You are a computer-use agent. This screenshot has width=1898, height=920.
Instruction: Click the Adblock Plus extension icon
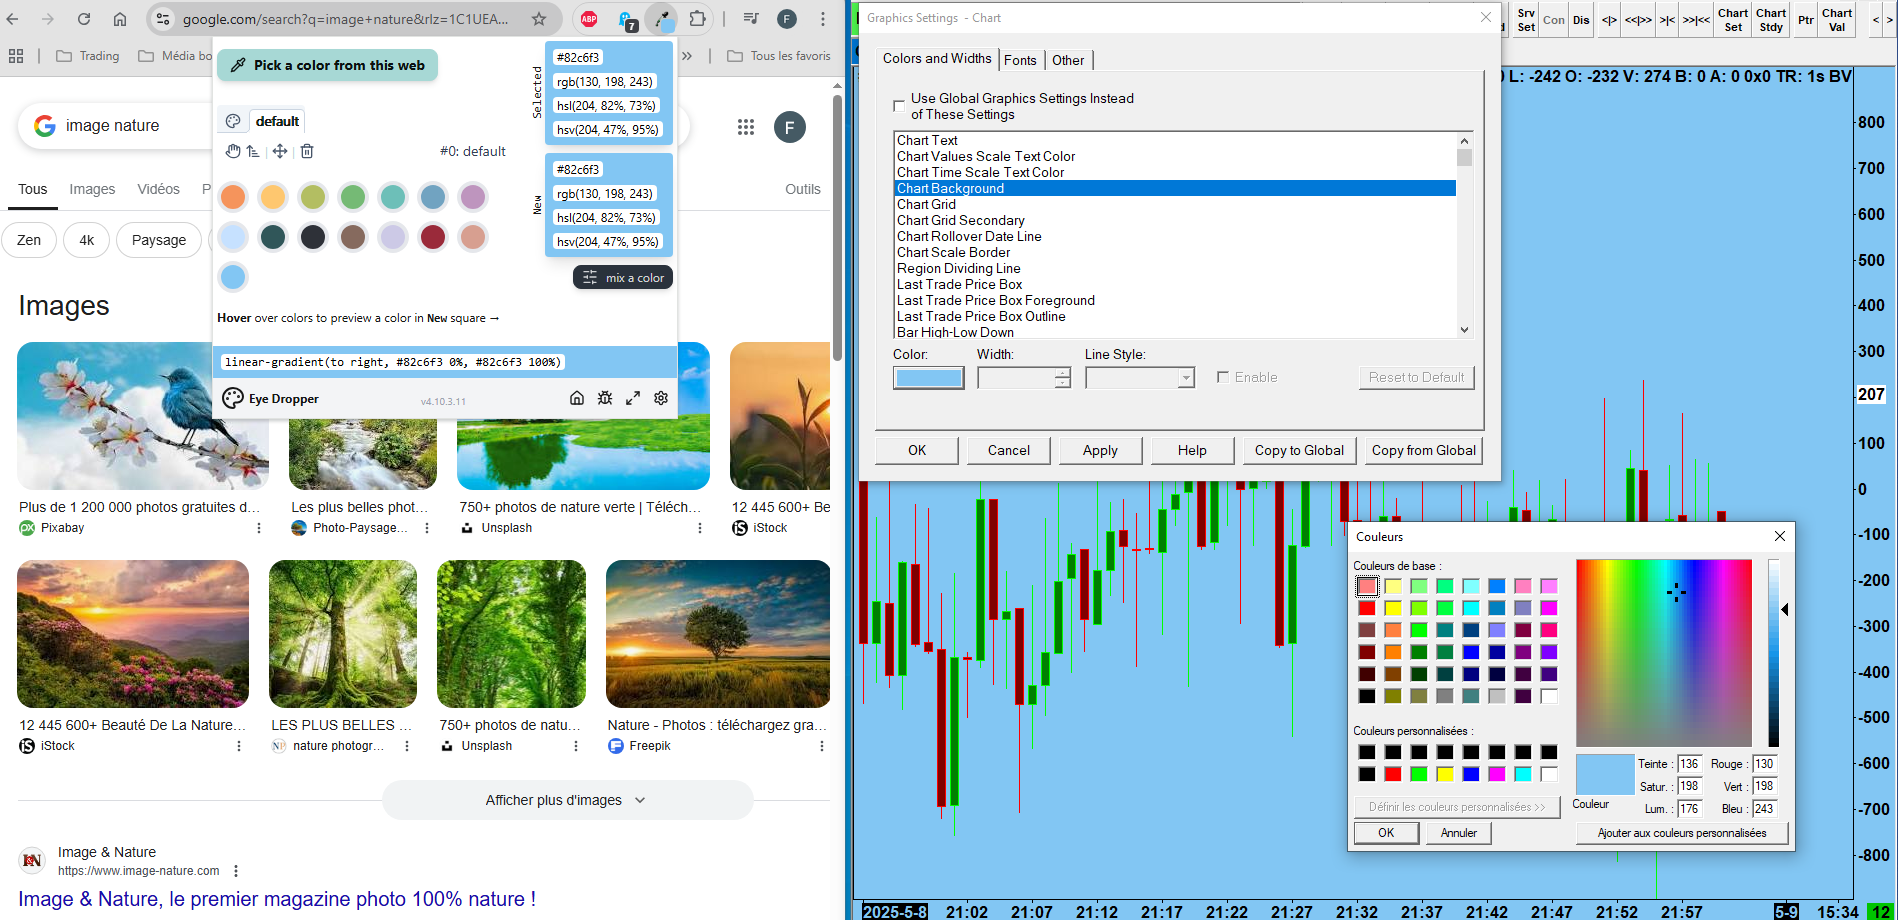click(589, 19)
